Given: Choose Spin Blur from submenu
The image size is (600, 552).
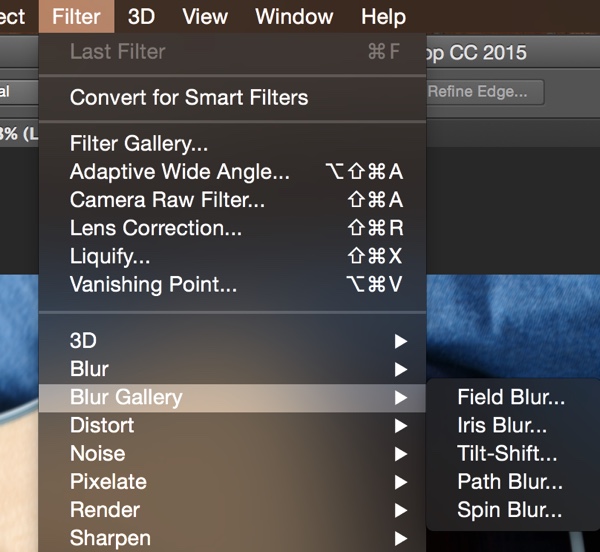Looking at the screenshot, I should point(509,510).
